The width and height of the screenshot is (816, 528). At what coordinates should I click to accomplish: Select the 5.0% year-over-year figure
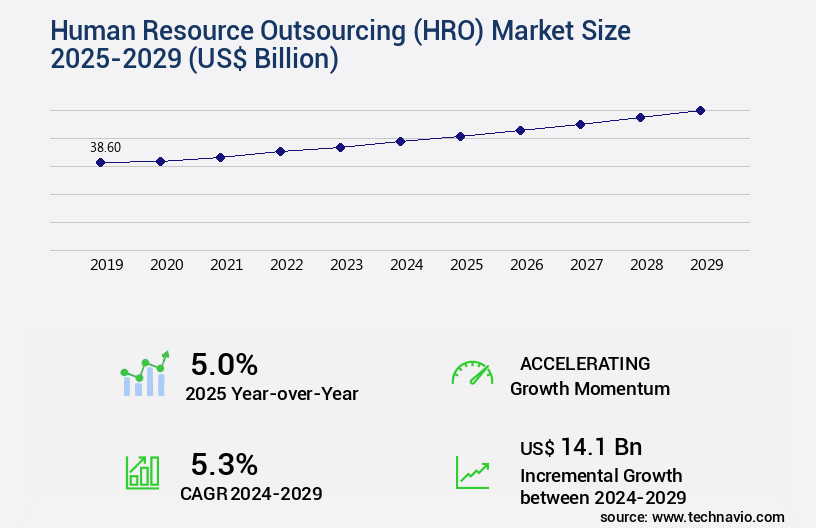[224, 364]
